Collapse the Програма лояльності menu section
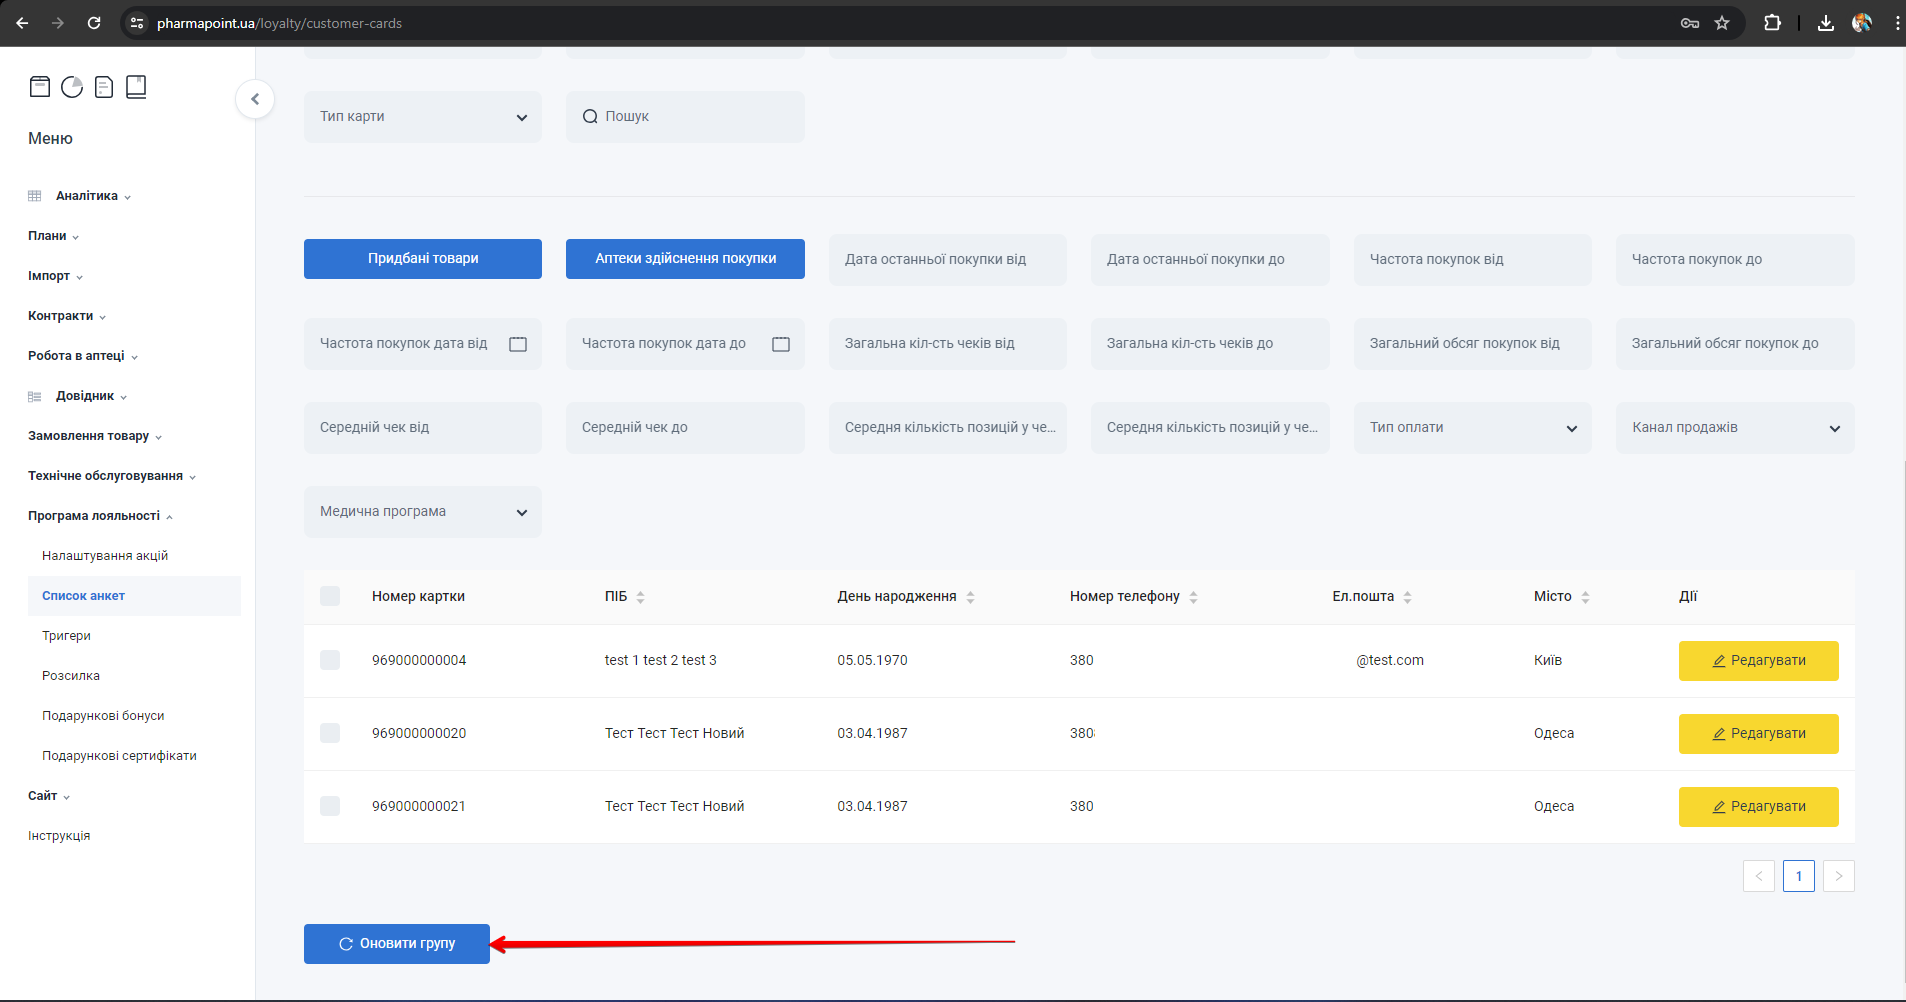The width and height of the screenshot is (1906, 1002). 100,516
